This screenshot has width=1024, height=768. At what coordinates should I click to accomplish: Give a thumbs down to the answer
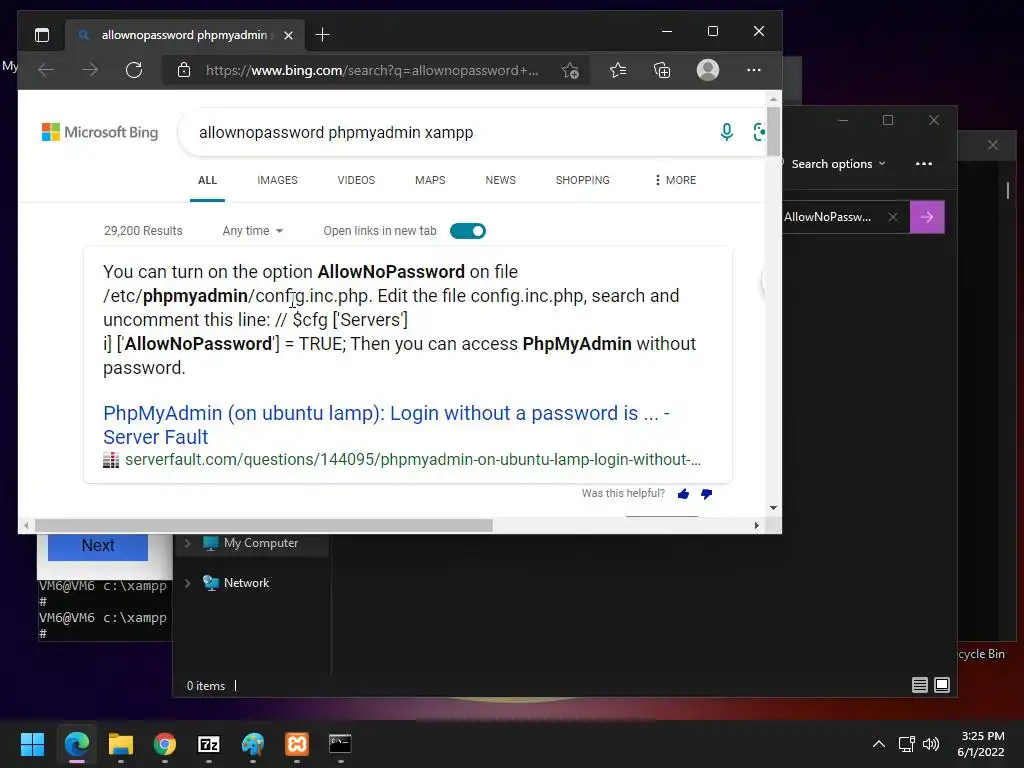click(x=706, y=494)
